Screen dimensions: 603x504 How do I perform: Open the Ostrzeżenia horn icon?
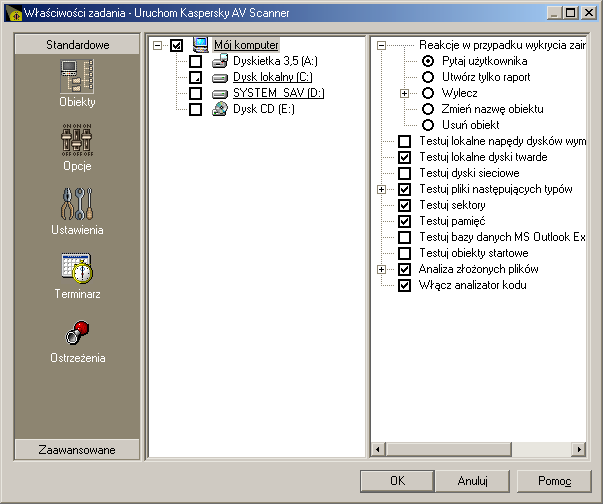pos(77,332)
